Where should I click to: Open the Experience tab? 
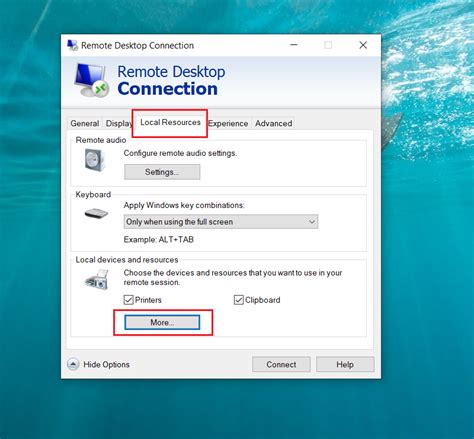pos(228,123)
